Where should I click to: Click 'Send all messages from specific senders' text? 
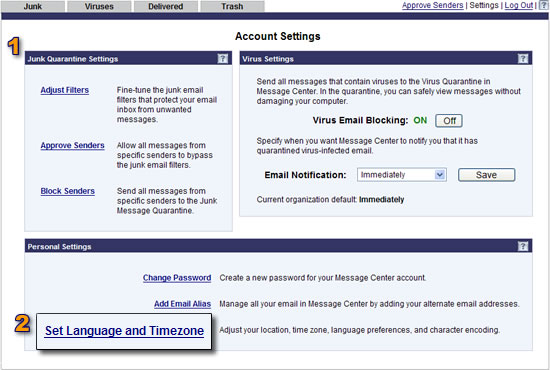[167, 201]
